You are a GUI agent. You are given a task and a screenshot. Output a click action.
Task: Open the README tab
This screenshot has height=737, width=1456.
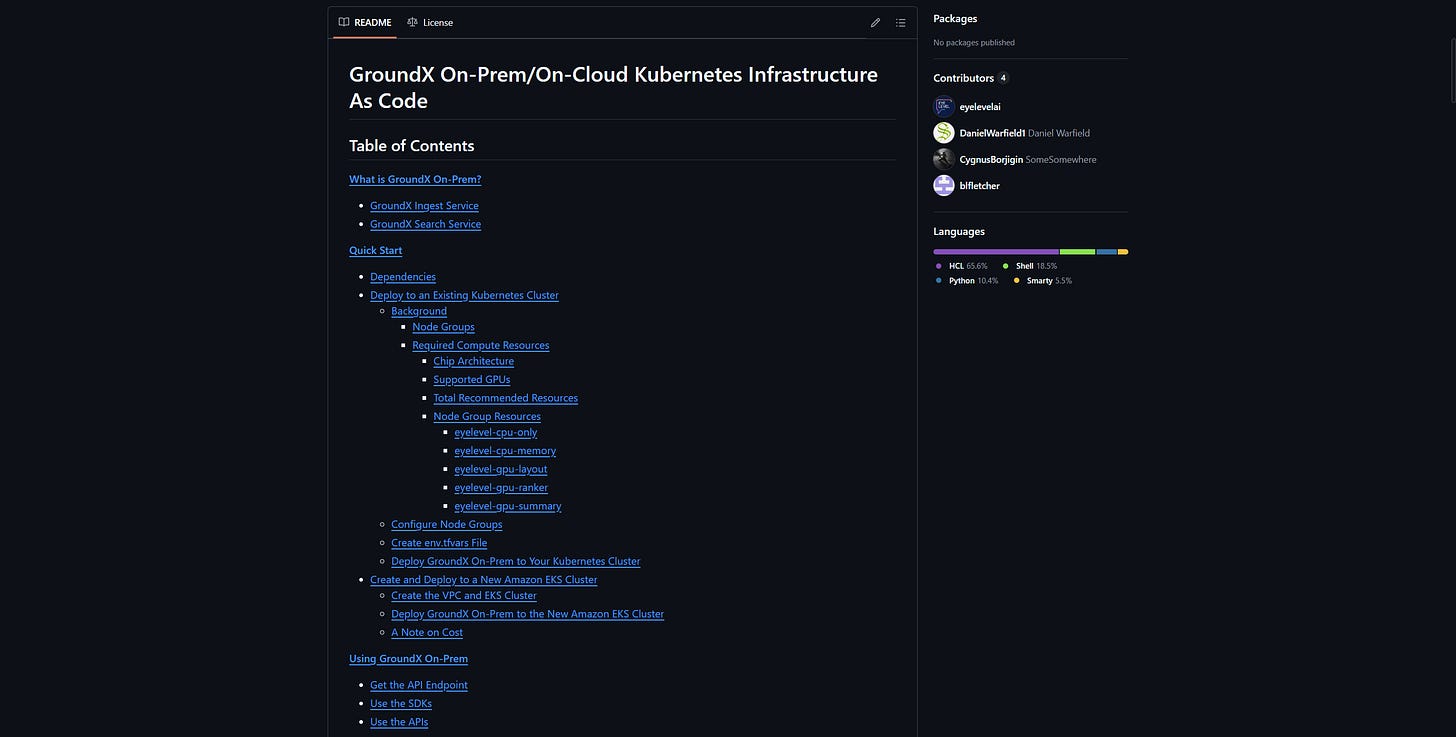tap(365, 22)
